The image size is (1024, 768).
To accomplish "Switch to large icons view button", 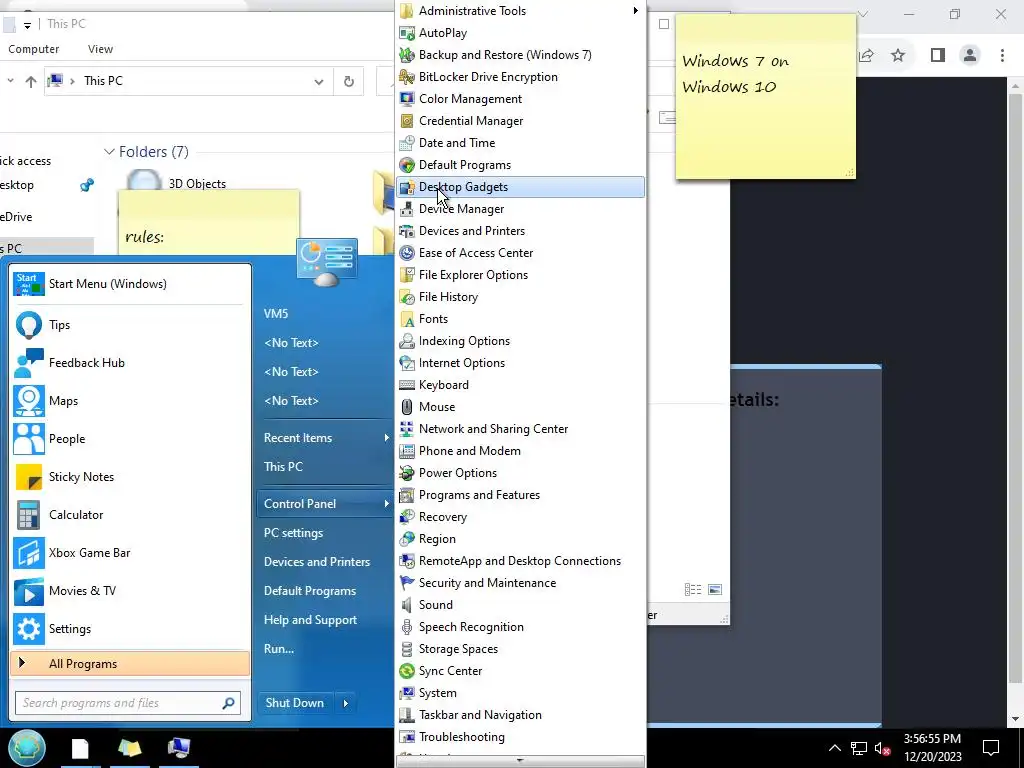I will point(715,590).
